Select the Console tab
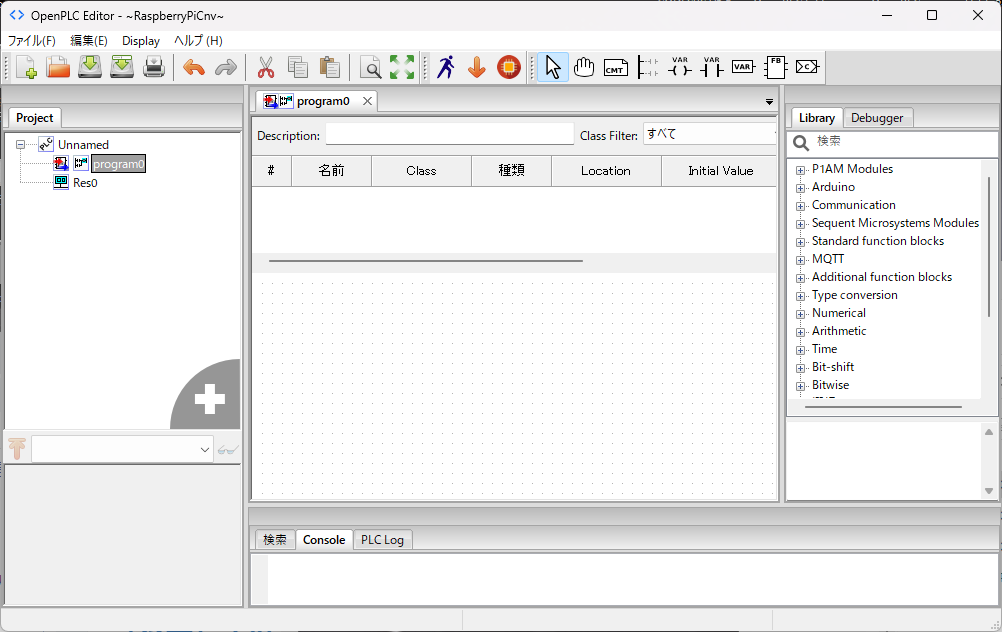This screenshot has height=632, width=1002. (x=324, y=540)
